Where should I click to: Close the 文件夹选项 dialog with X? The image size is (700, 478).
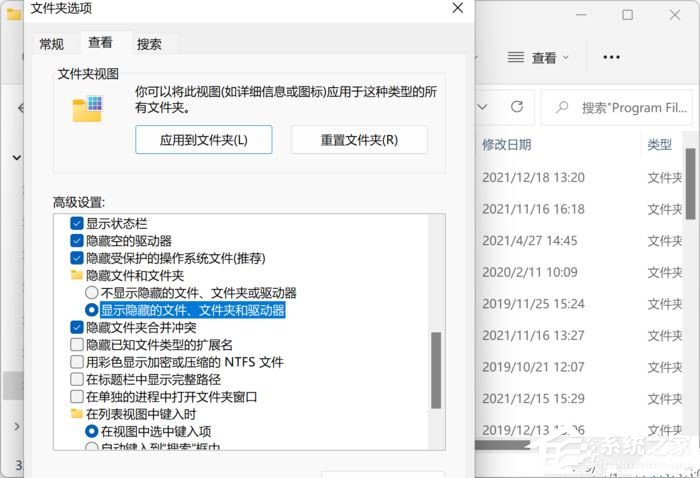[x=457, y=8]
